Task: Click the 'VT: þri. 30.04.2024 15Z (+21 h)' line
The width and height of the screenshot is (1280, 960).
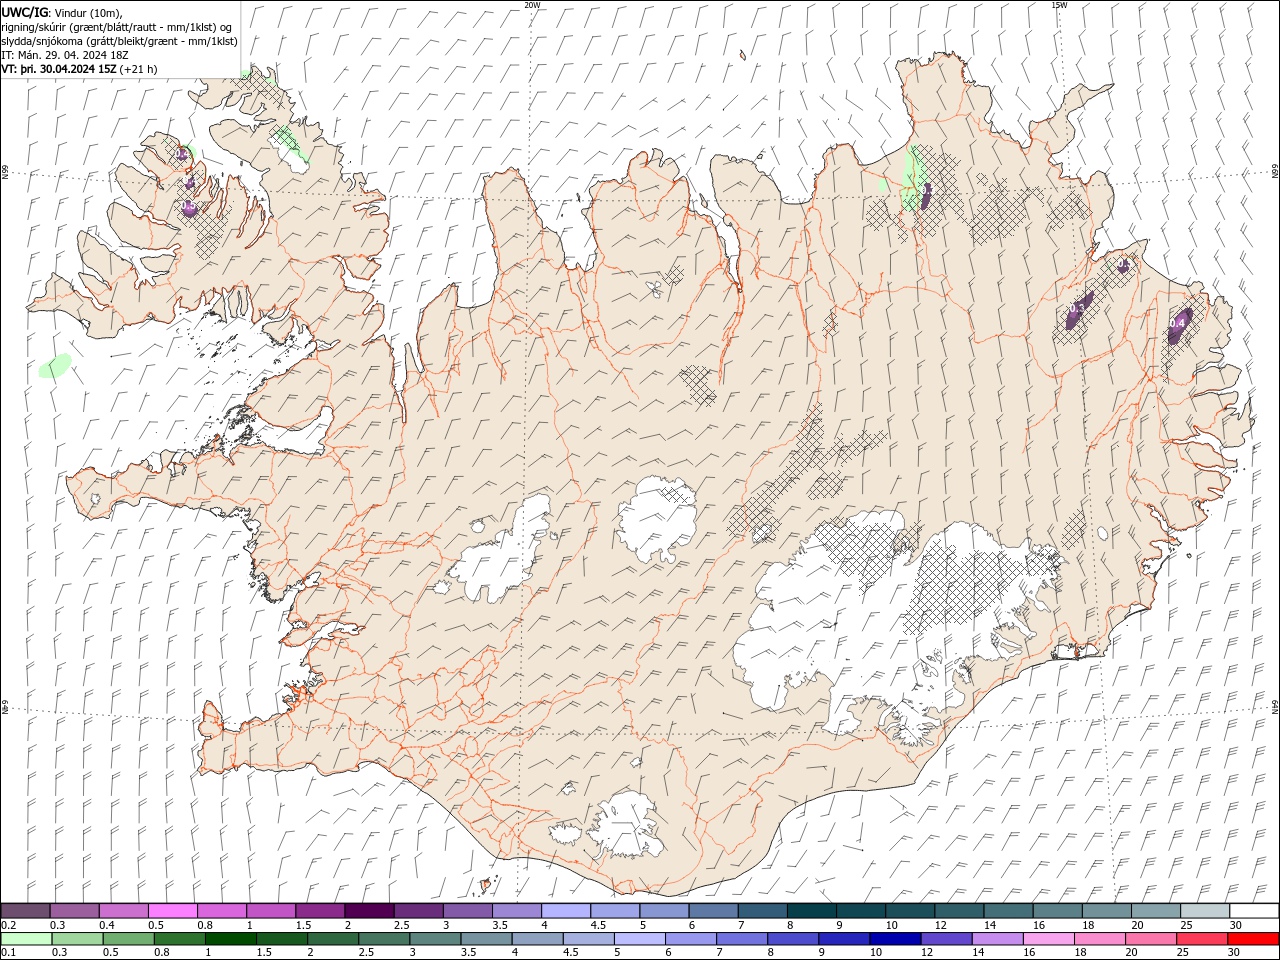Action: coord(79,69)
